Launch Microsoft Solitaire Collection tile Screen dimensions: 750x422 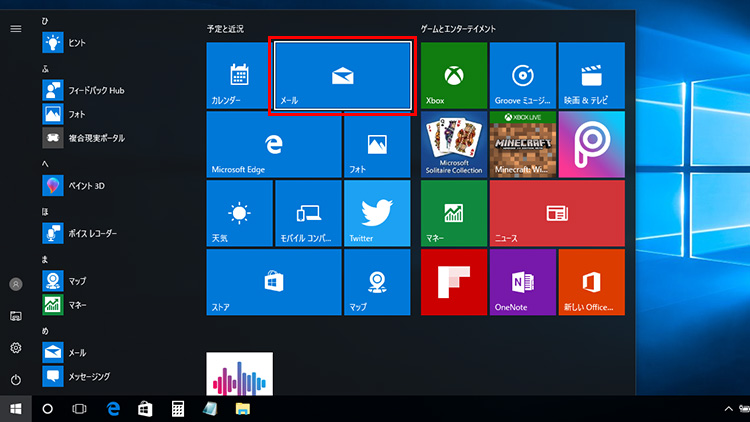[x=453, y=145]
